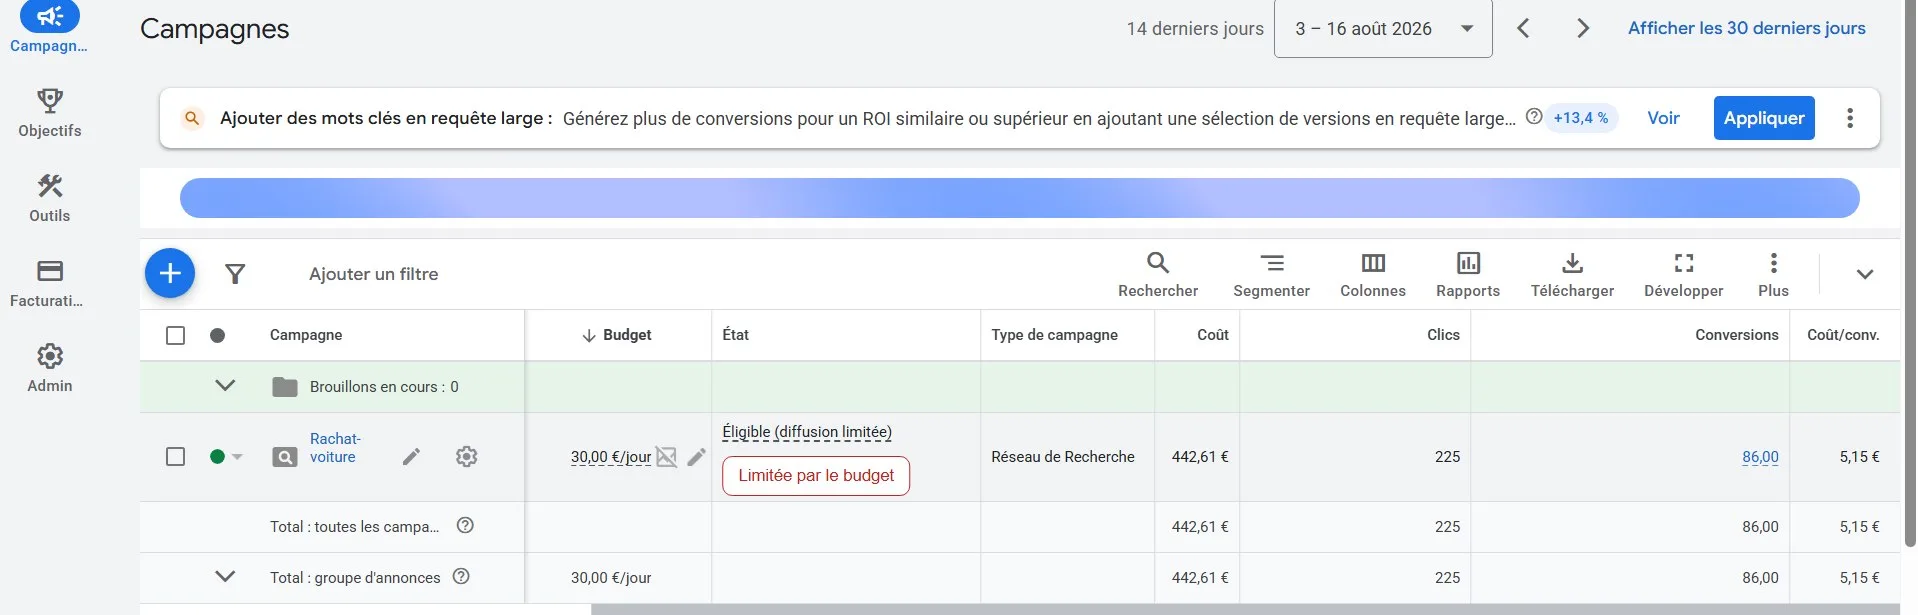Click the status dot column header
The image size is (1918, 615).
tap(217, 335)
